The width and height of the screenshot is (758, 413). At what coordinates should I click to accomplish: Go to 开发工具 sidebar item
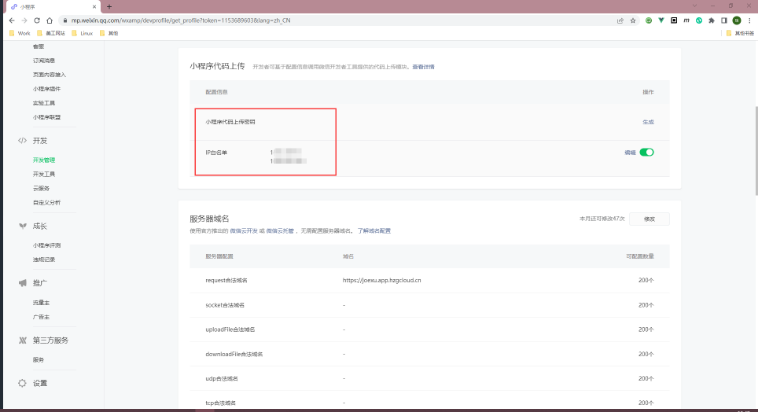click(44, 174)
